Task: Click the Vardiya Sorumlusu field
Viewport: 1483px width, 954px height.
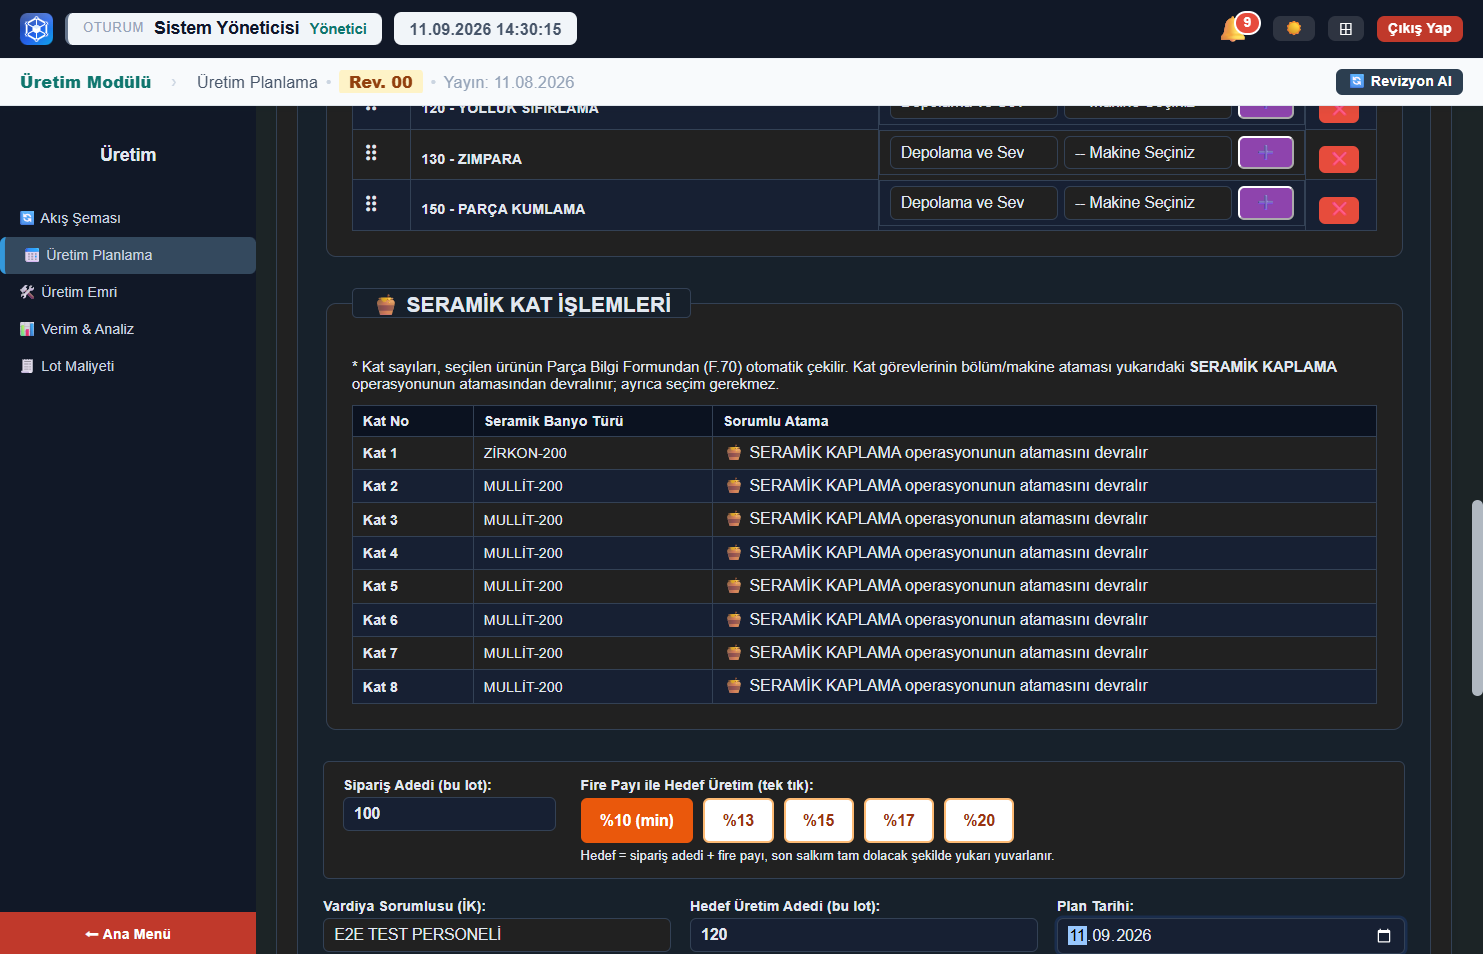Action: pyautogui.click(x=497, y=935)
